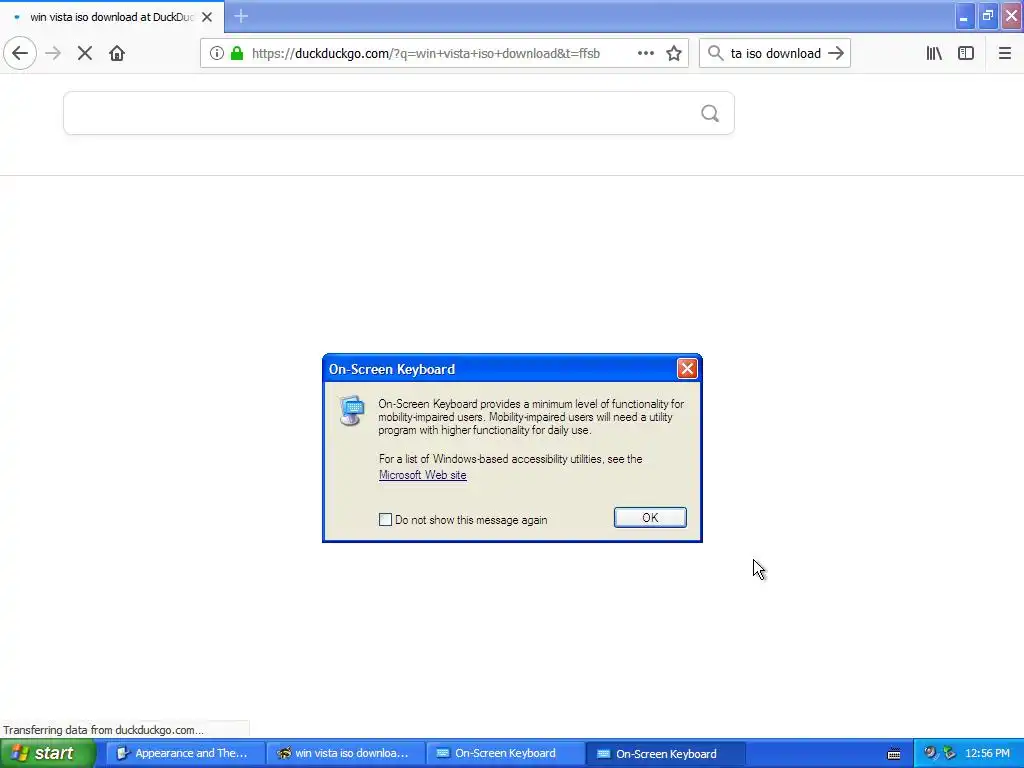Bookmark this page with the star
This screenshot has height=768, width=1024.
click(674, 54)
